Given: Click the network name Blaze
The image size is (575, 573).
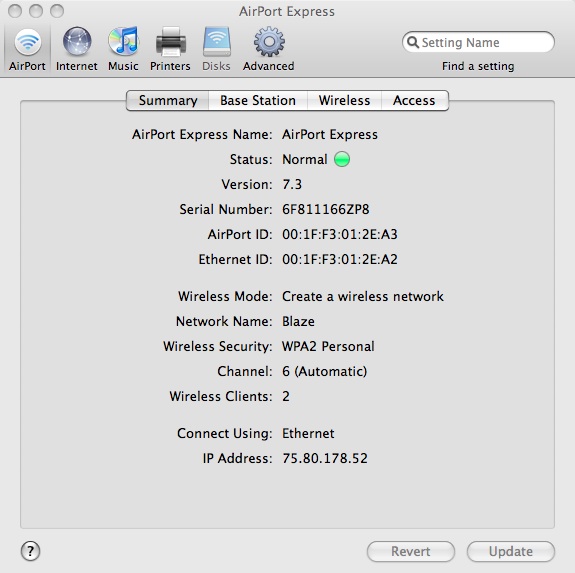Looking at the screenshot, I should (298, 322).
